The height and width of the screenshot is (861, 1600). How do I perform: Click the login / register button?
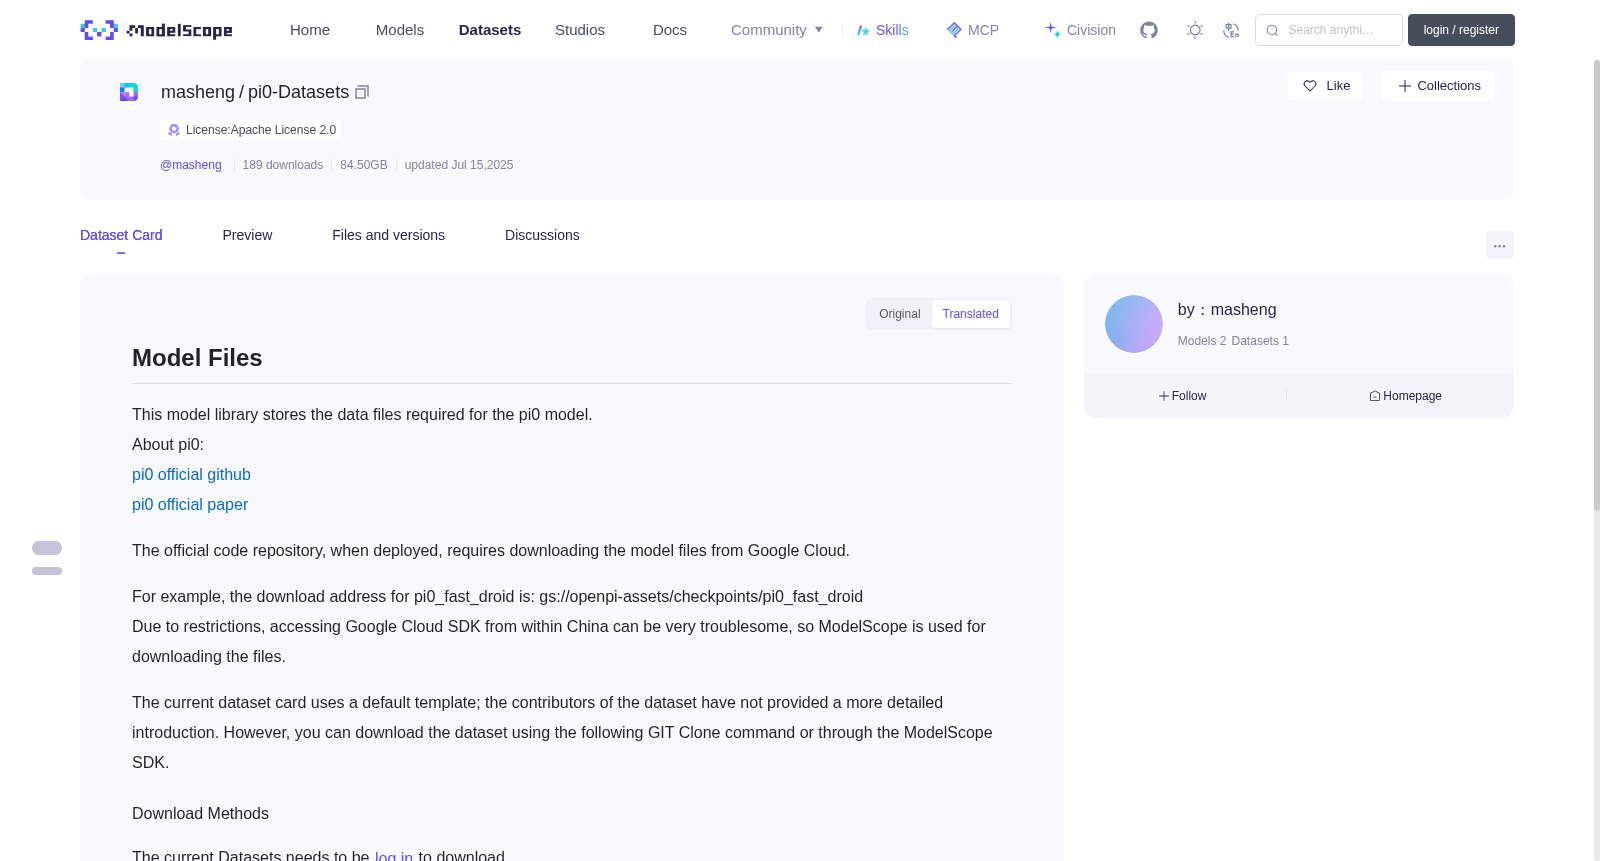(1461, 30)
